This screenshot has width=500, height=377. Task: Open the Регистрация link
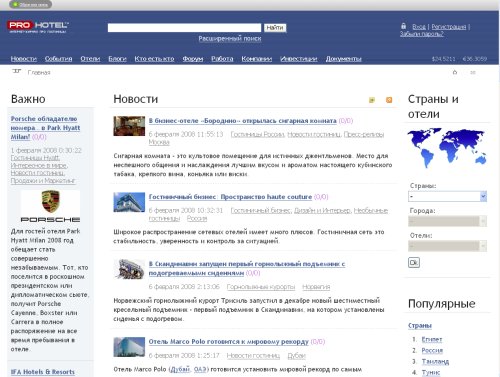click(x=449, y=27)
